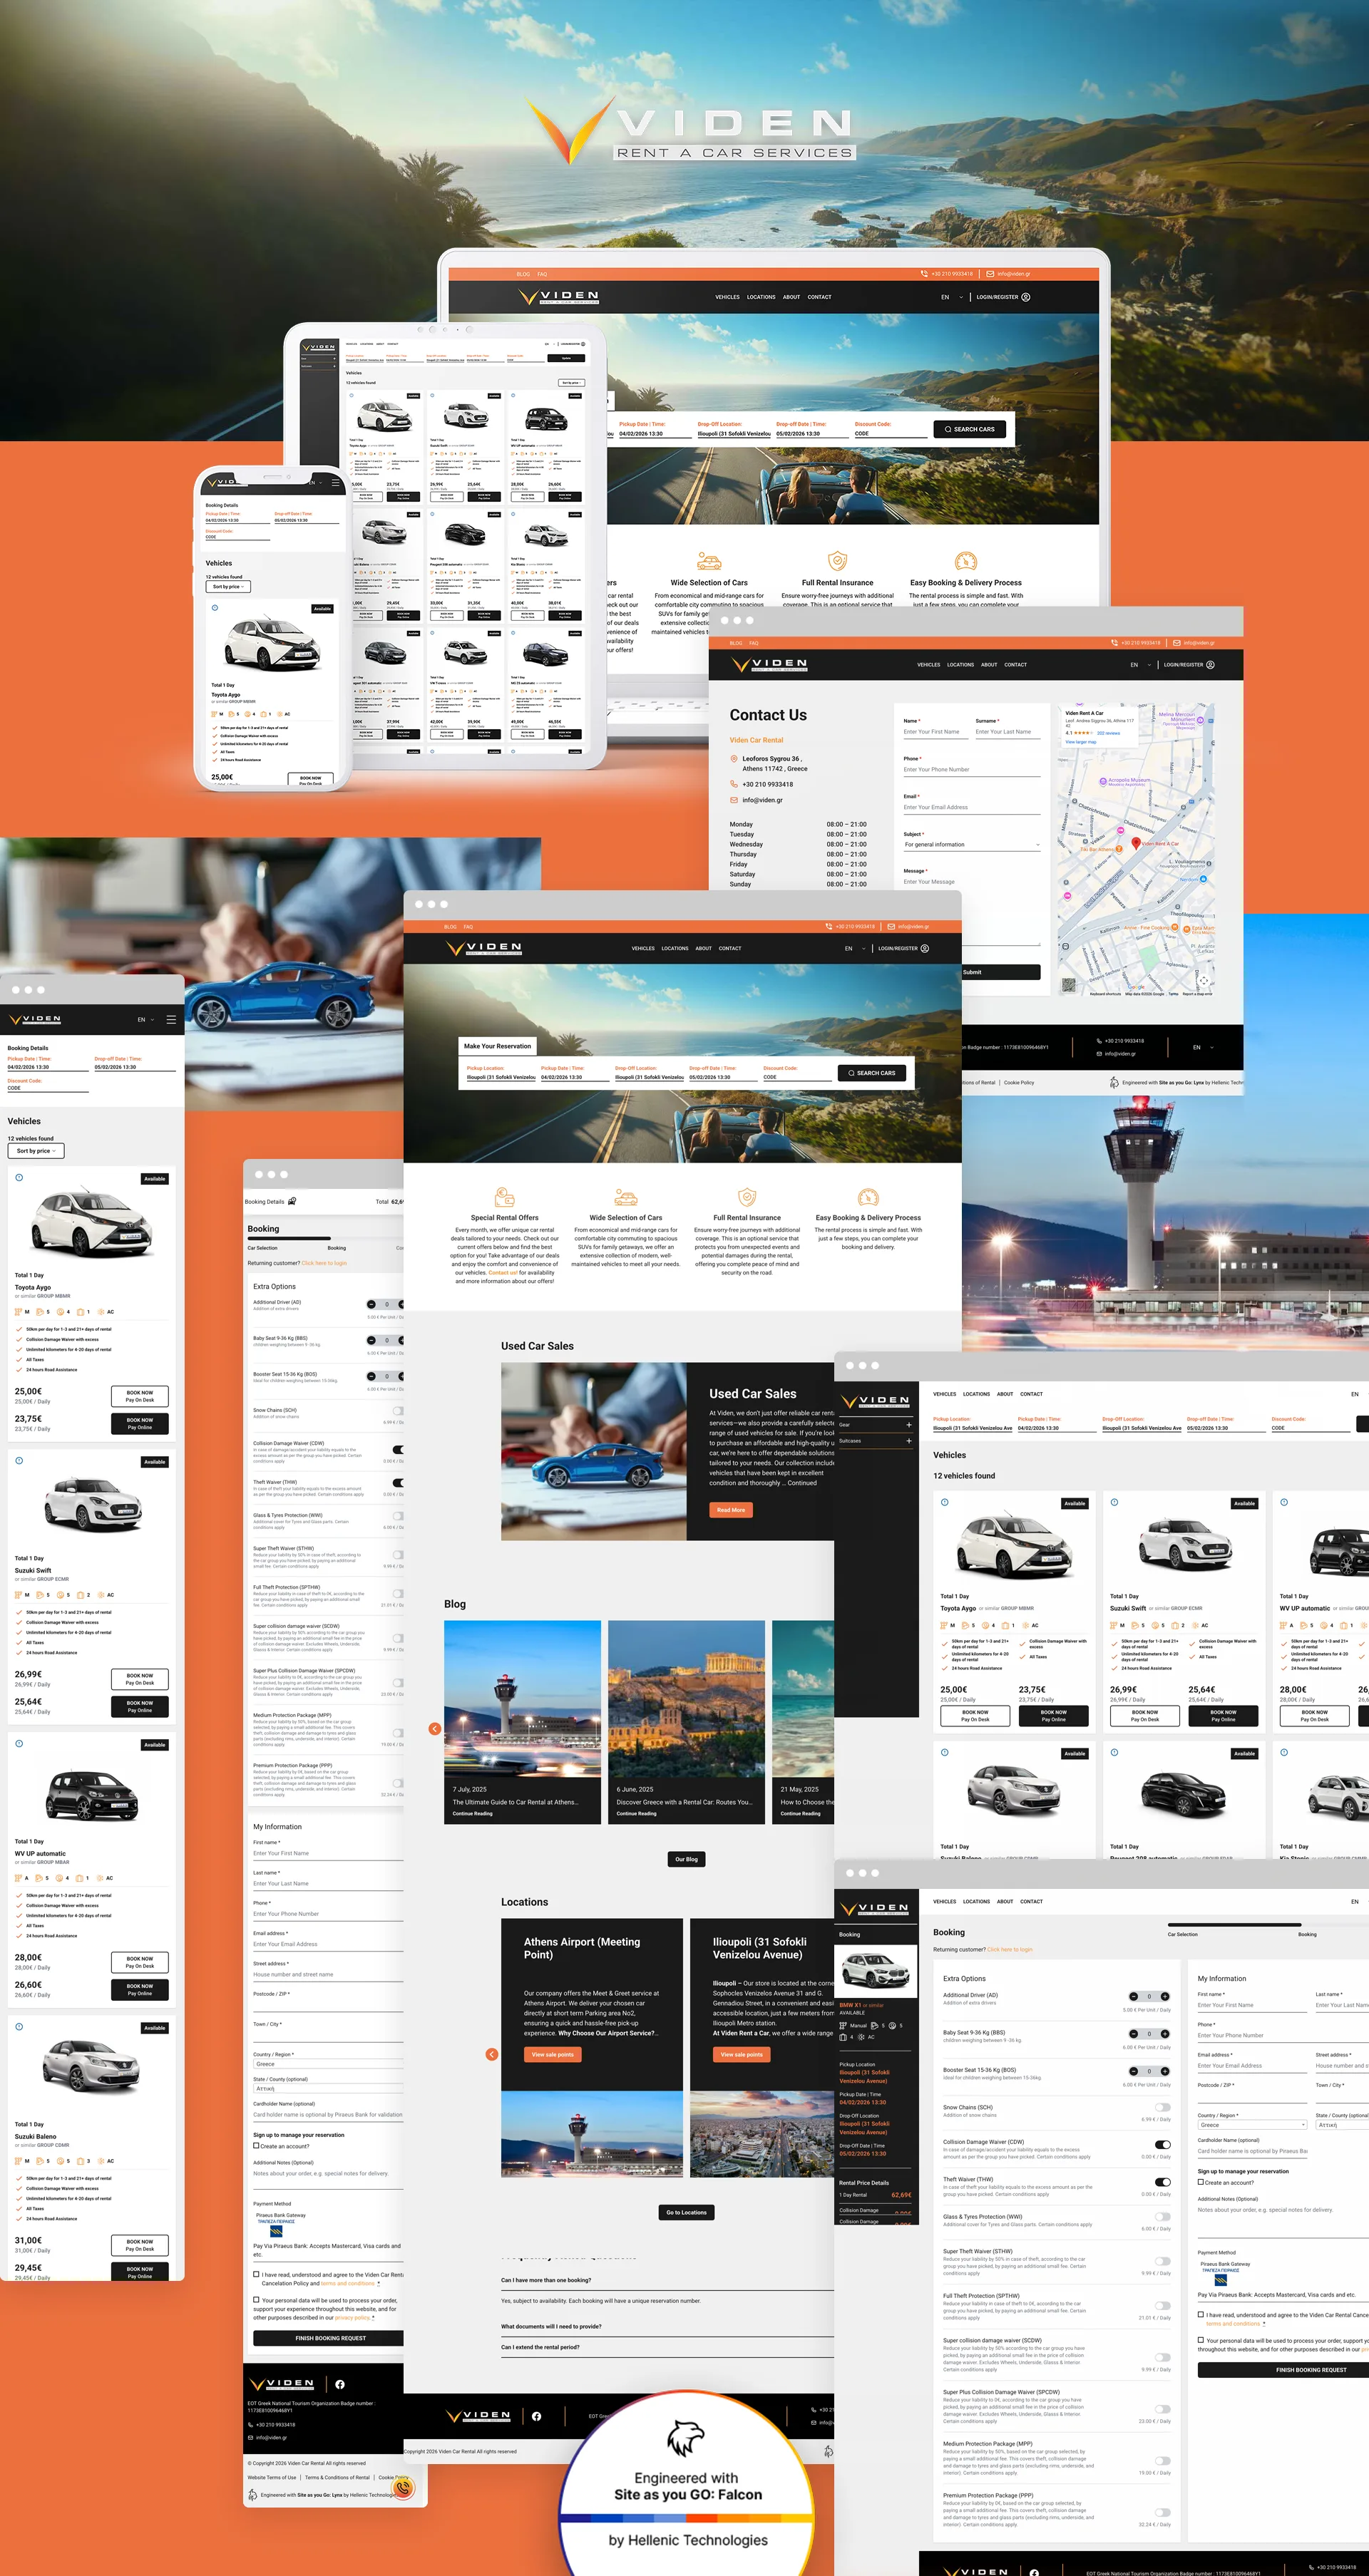This screenshot has height=2576, width=1369.
Task: Click Special Rental Offers wallet icon
Action: [505, 1197]
